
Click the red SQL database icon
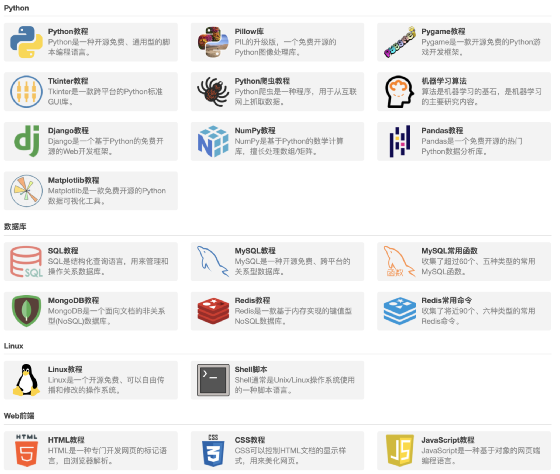26,262
